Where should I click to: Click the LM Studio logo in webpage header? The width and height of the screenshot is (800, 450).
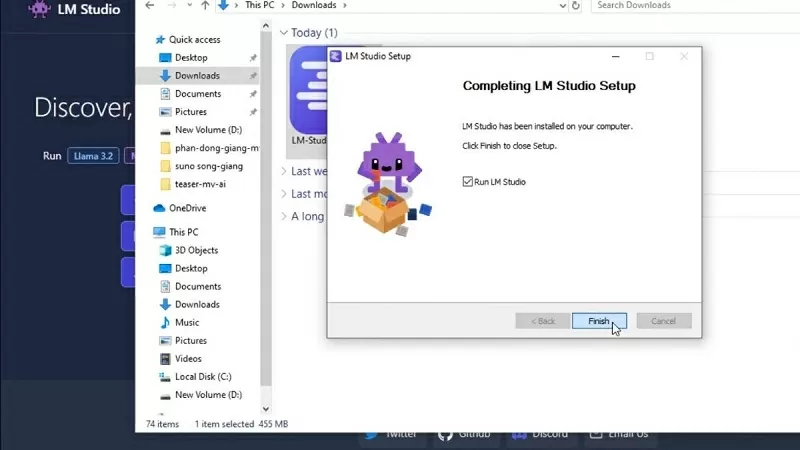40,10
